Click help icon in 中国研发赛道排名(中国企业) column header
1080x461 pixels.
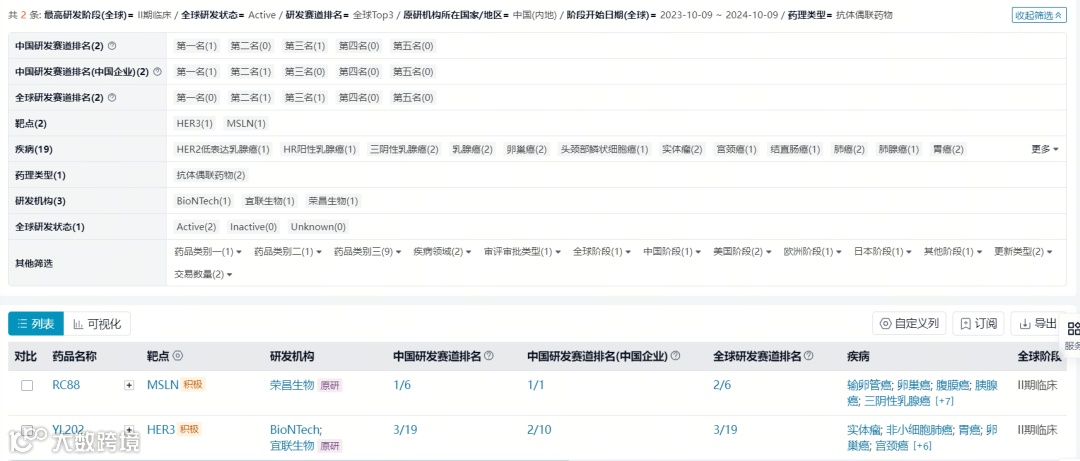coord(675,356)
